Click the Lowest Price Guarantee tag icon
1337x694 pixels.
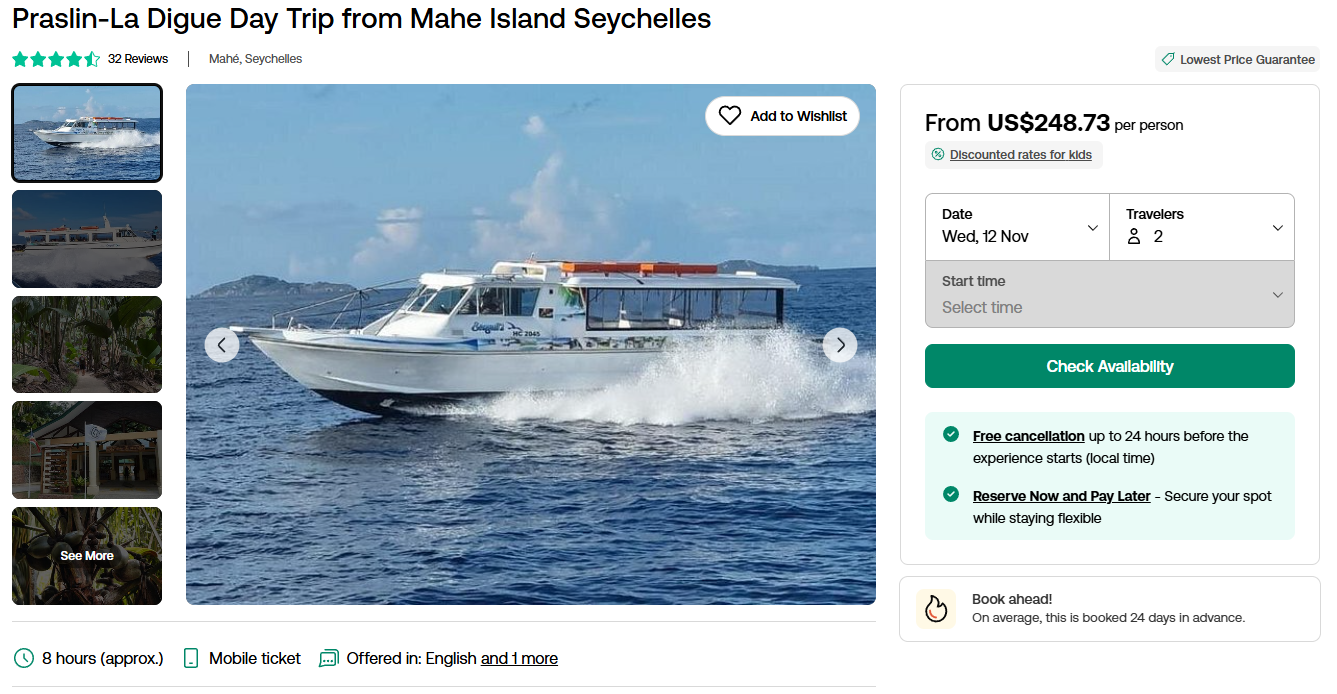click(x=1167, y=59)
